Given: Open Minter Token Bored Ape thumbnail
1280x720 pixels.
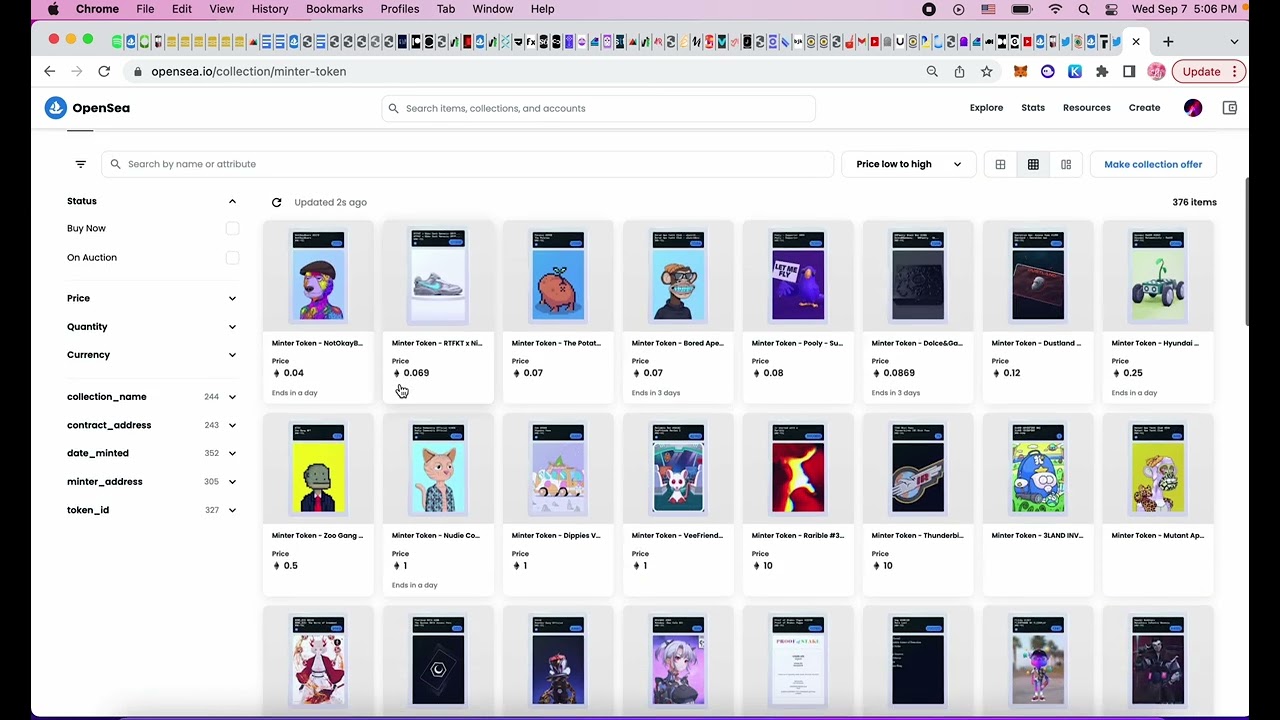Looking at the screenshot, I should (678, 276).
